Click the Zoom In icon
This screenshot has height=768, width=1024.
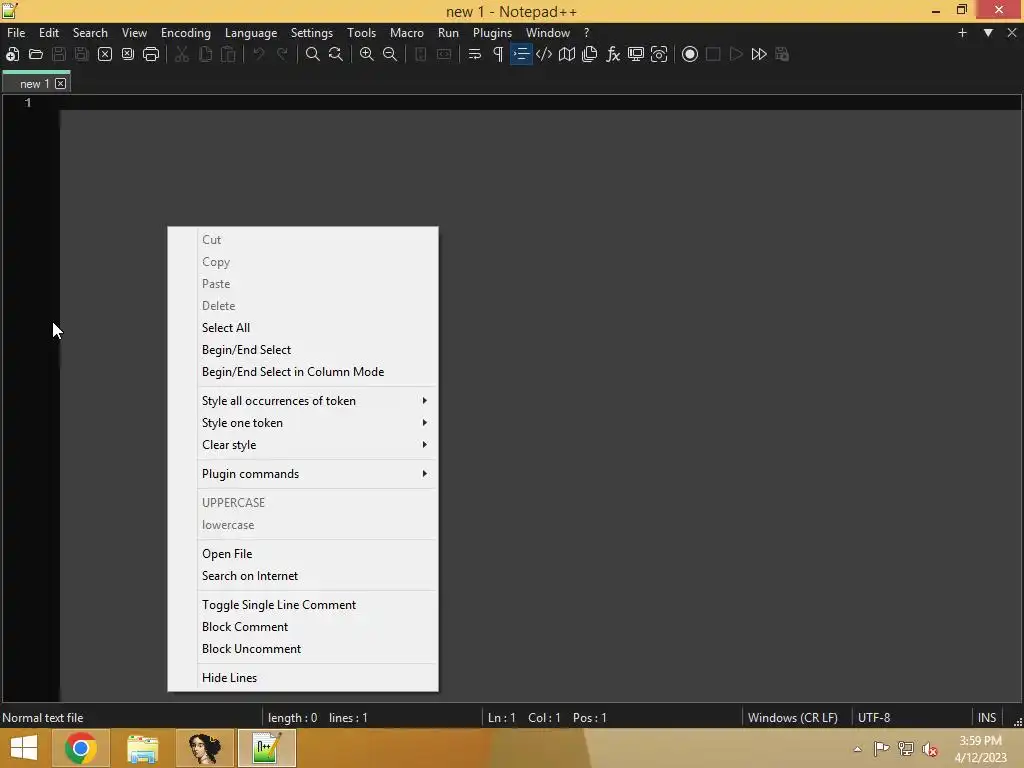[x=367, y=54]
